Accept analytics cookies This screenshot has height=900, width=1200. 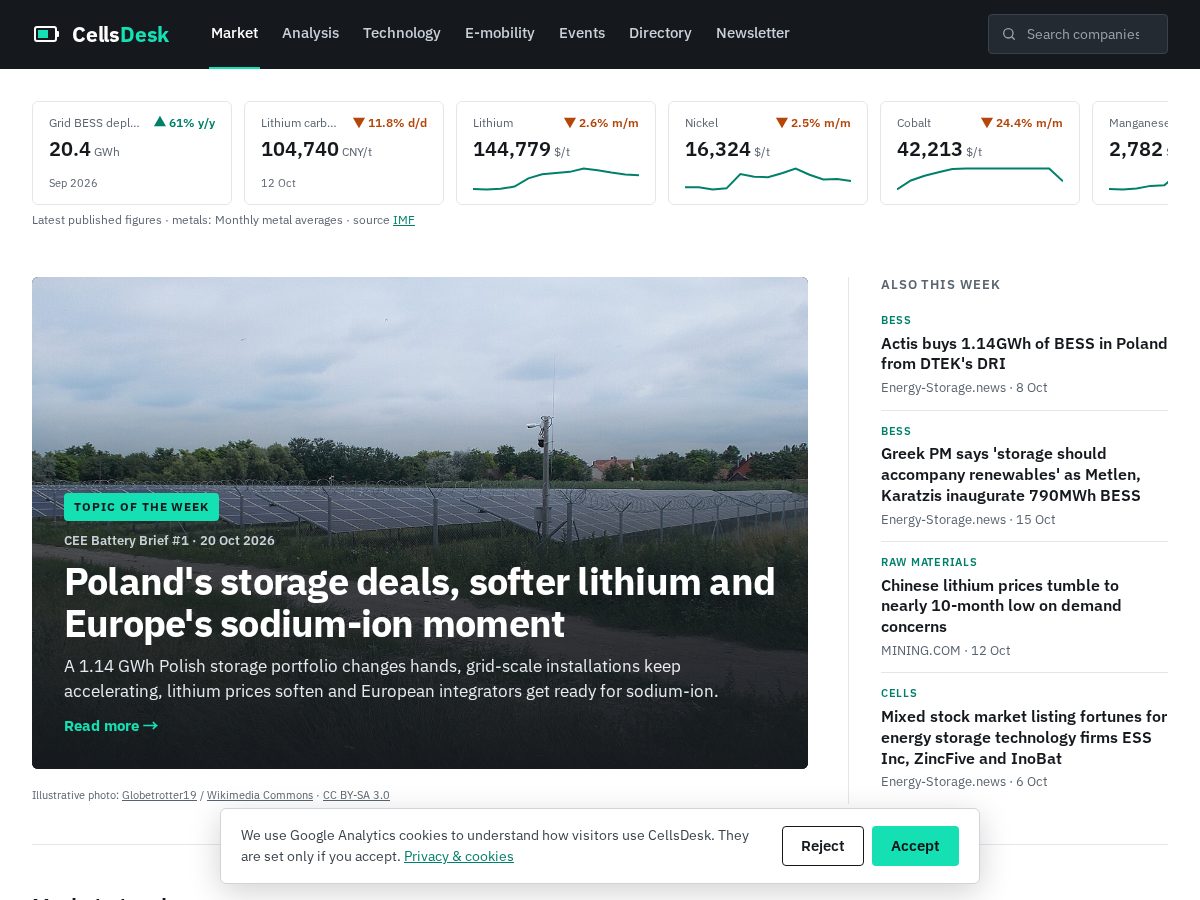tap(915, 846)
